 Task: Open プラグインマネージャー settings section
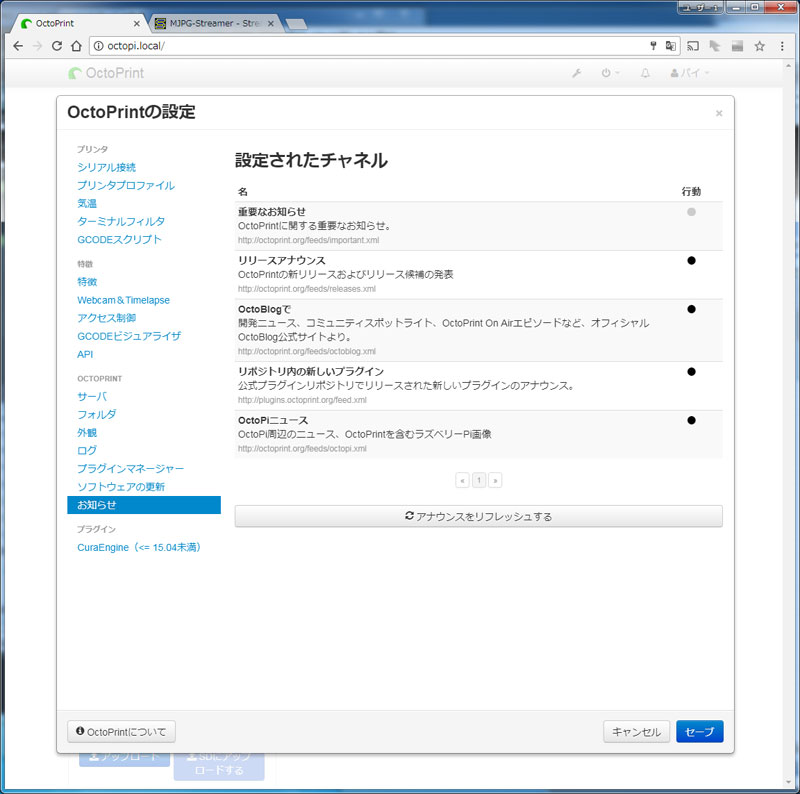(x=131, y=468)
